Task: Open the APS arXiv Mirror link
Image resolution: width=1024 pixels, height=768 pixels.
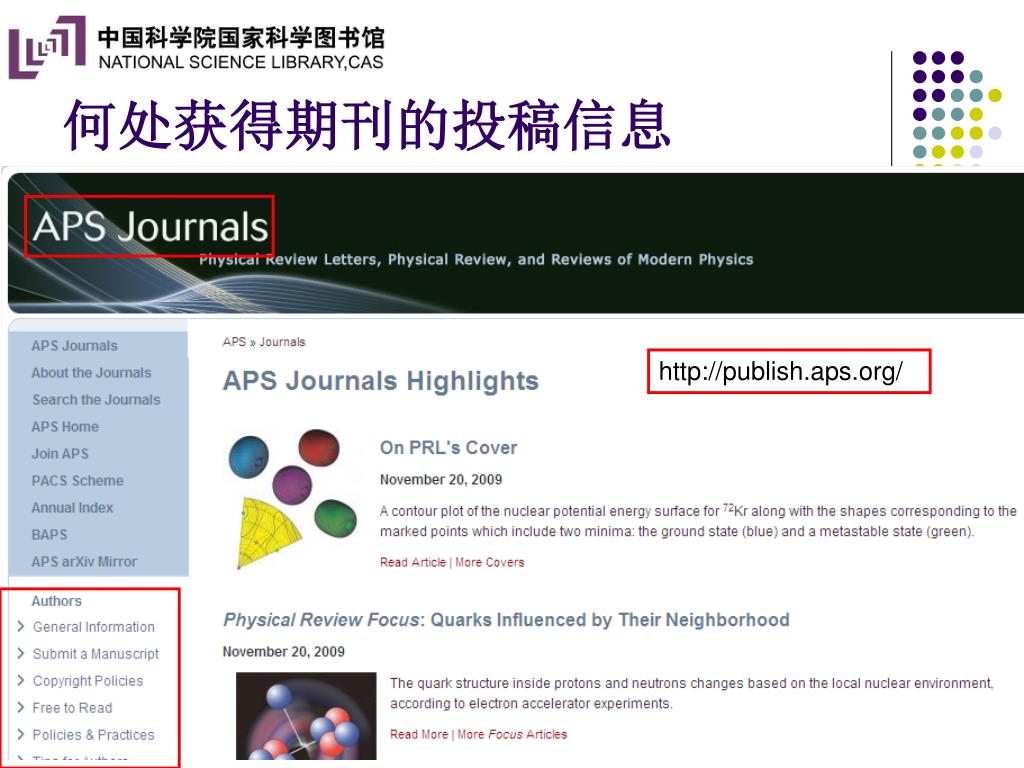Action: click(84, 562)
